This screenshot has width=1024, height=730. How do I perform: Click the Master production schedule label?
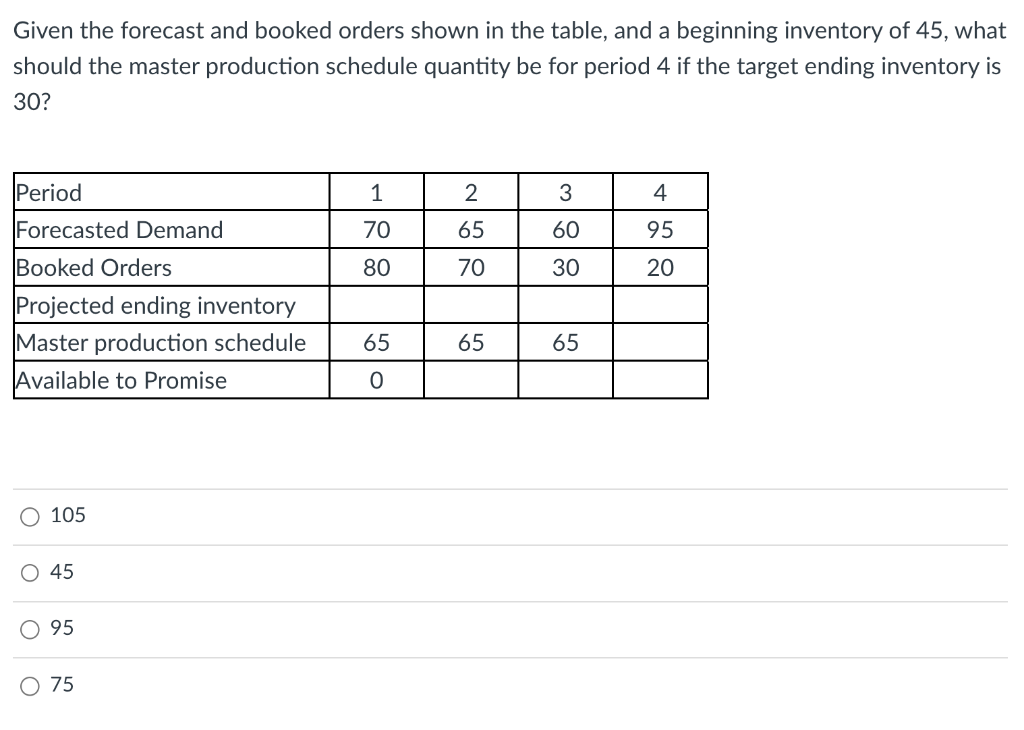pyautogui.click(x=160, y=342)
